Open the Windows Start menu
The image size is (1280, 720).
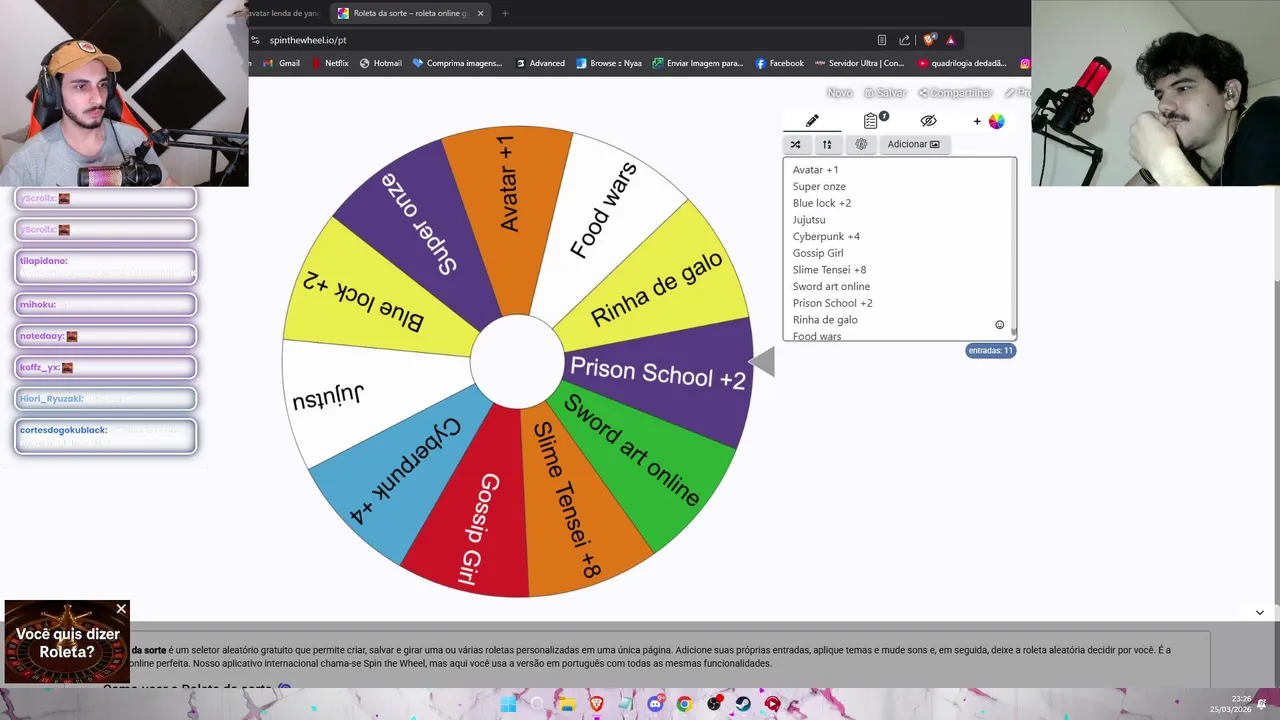coord(508,704)
